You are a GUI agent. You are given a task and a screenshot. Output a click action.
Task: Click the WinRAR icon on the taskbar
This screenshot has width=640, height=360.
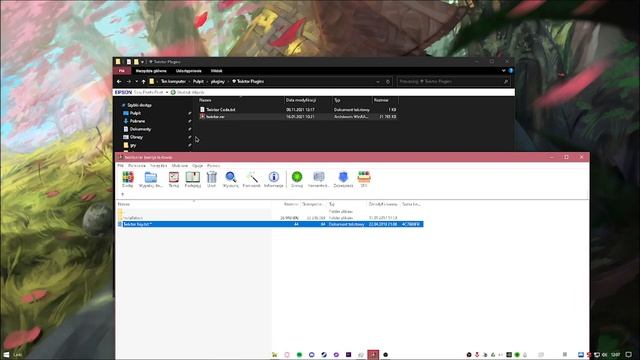(x=373, y=355)
